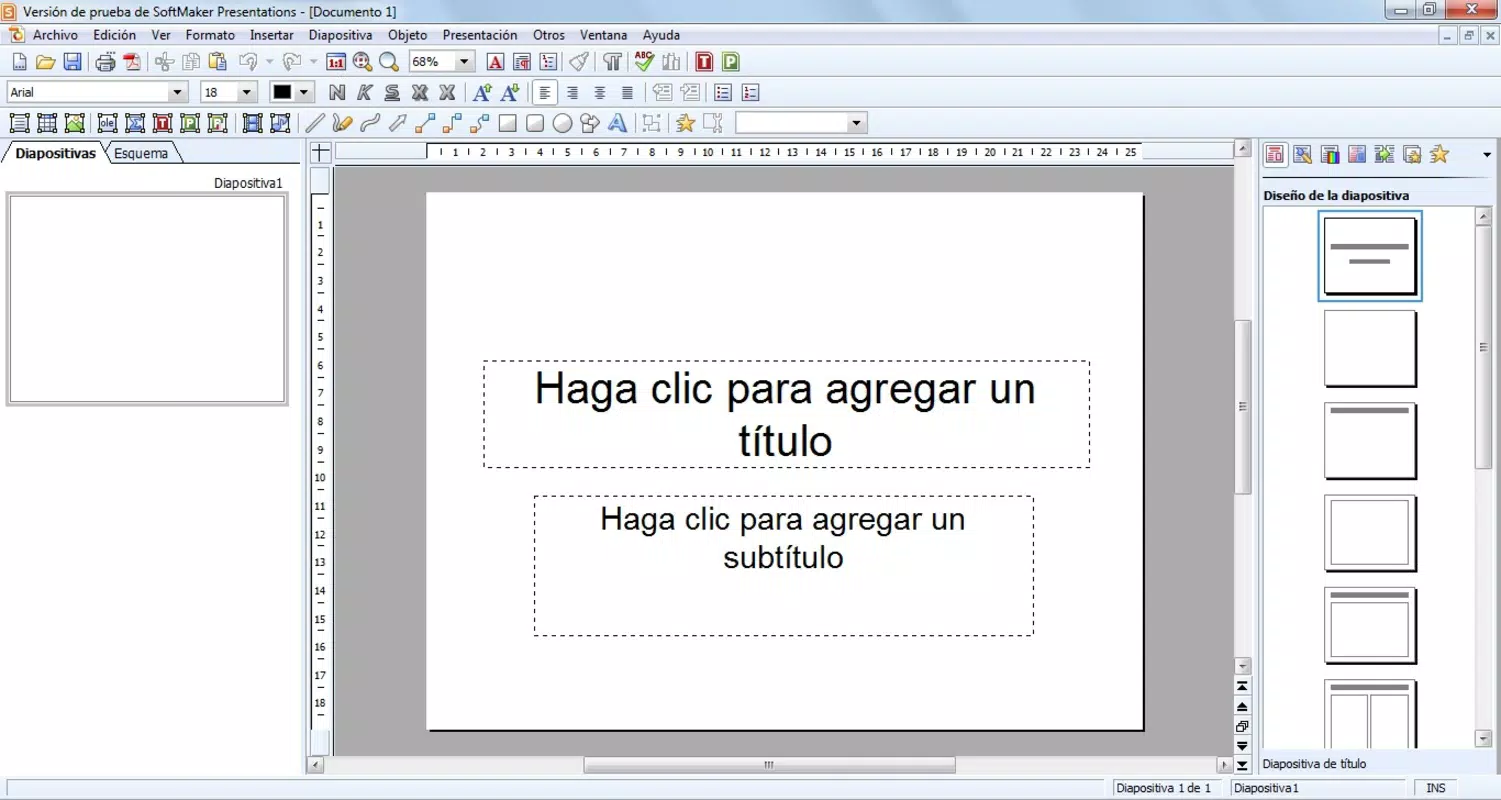Enable left text alignment

tap(545, 93)
